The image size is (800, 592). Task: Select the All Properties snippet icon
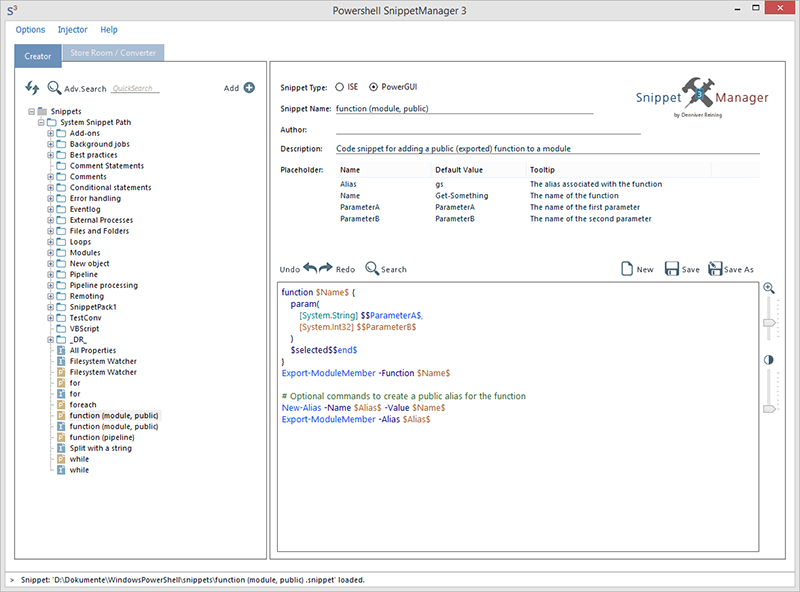click(61, 350)
